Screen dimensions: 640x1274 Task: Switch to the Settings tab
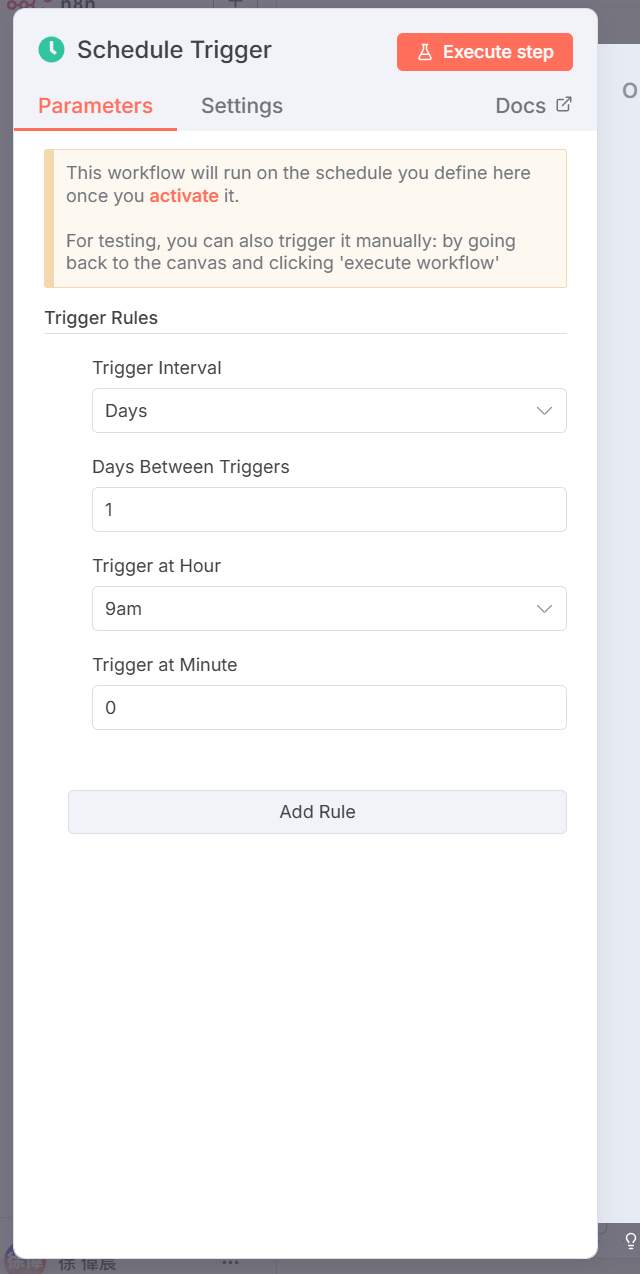tap(242, 106)
